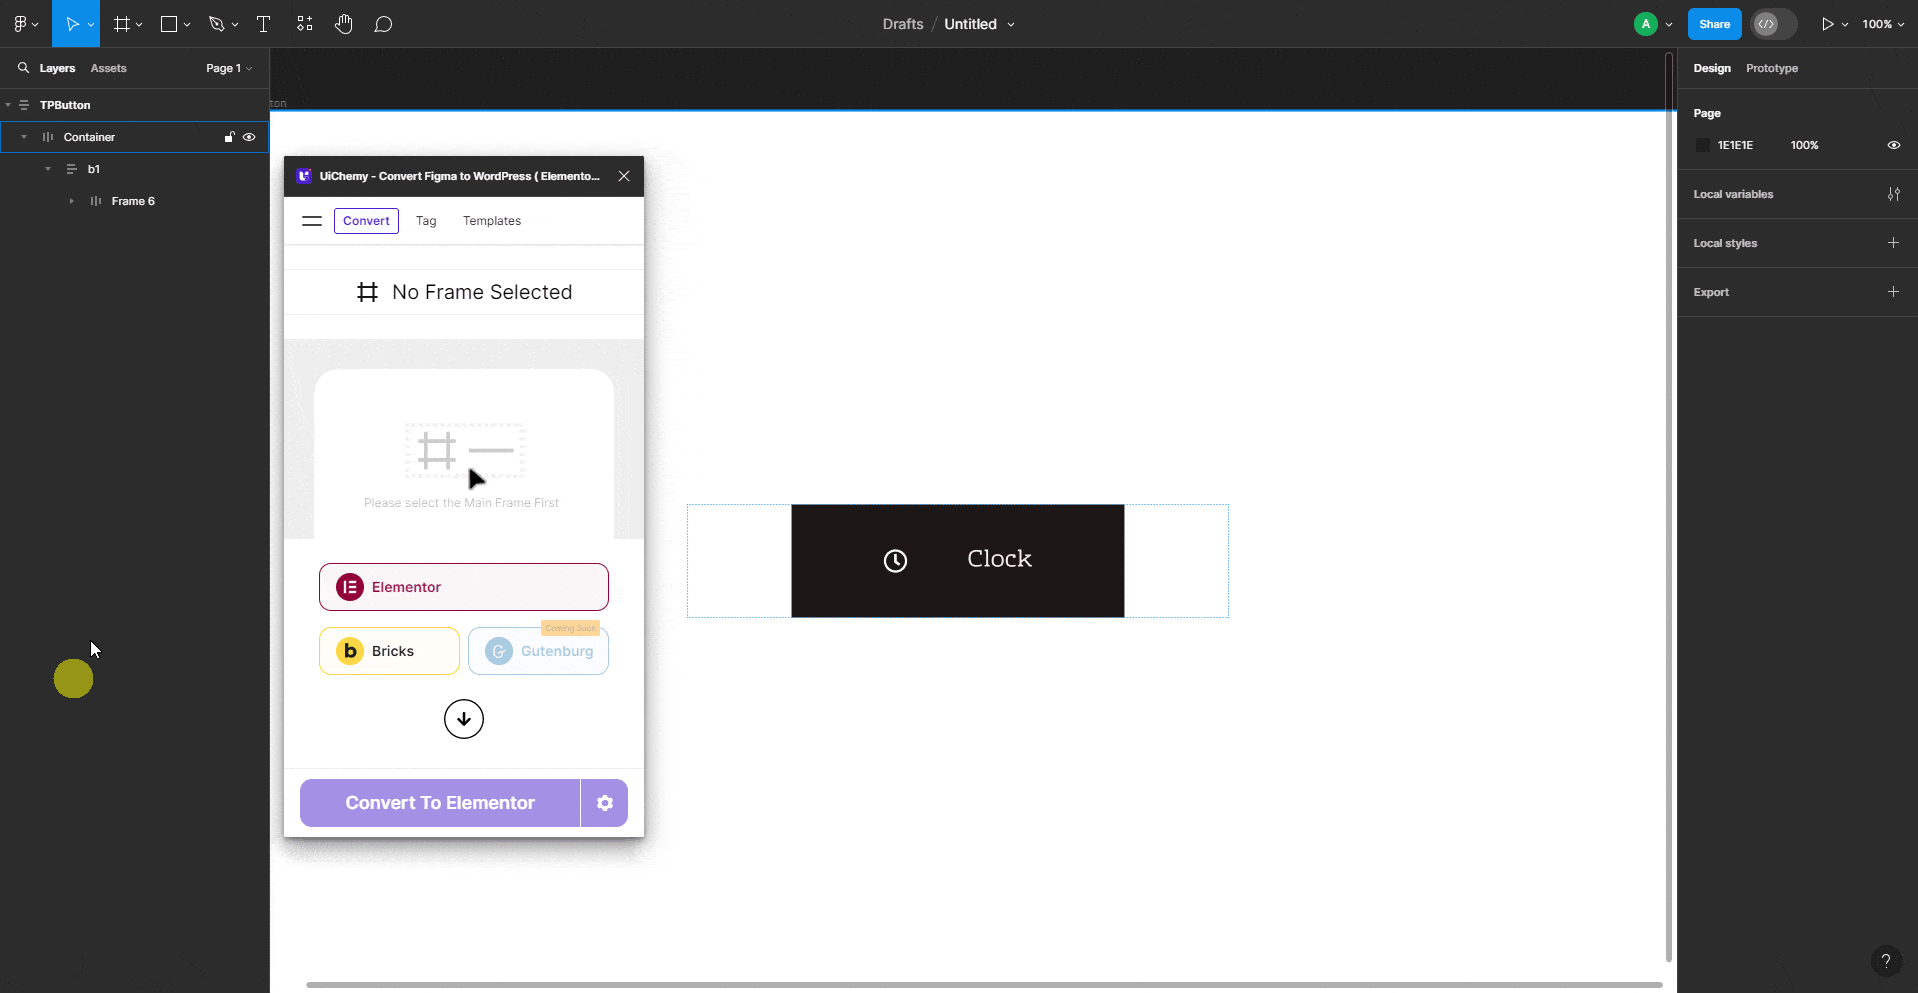Add an export setting with plus

1893,292
